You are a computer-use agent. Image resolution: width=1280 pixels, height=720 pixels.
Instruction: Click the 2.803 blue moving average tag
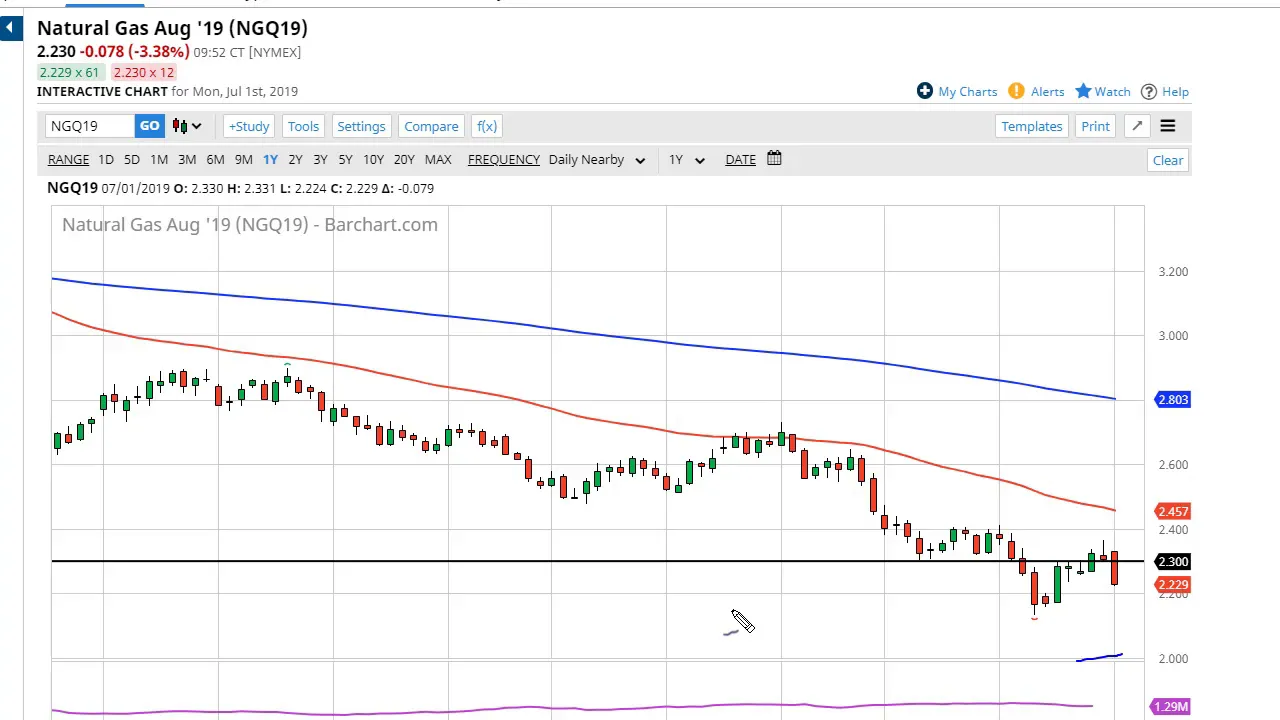click(x=1173, y=400)
